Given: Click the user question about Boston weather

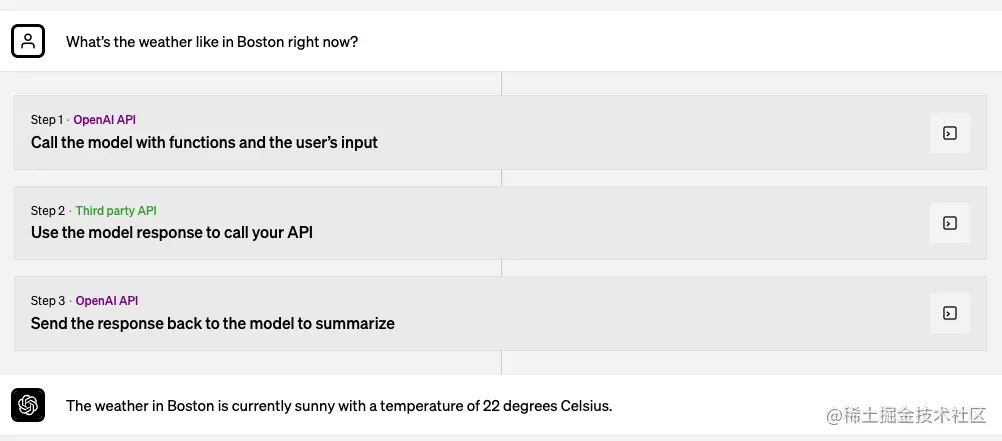Looking at the screenshot, I should (x=212, y=42).
